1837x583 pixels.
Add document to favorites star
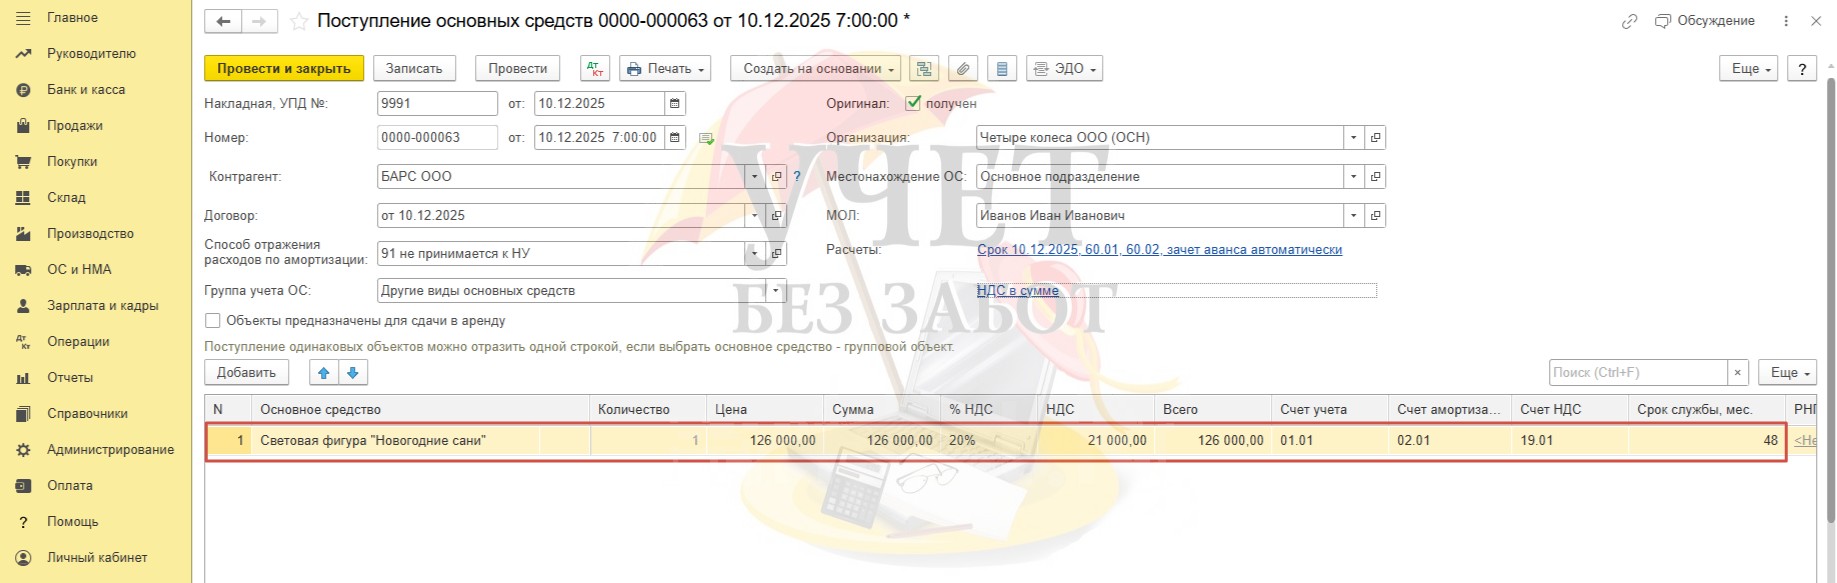[298, 21]
